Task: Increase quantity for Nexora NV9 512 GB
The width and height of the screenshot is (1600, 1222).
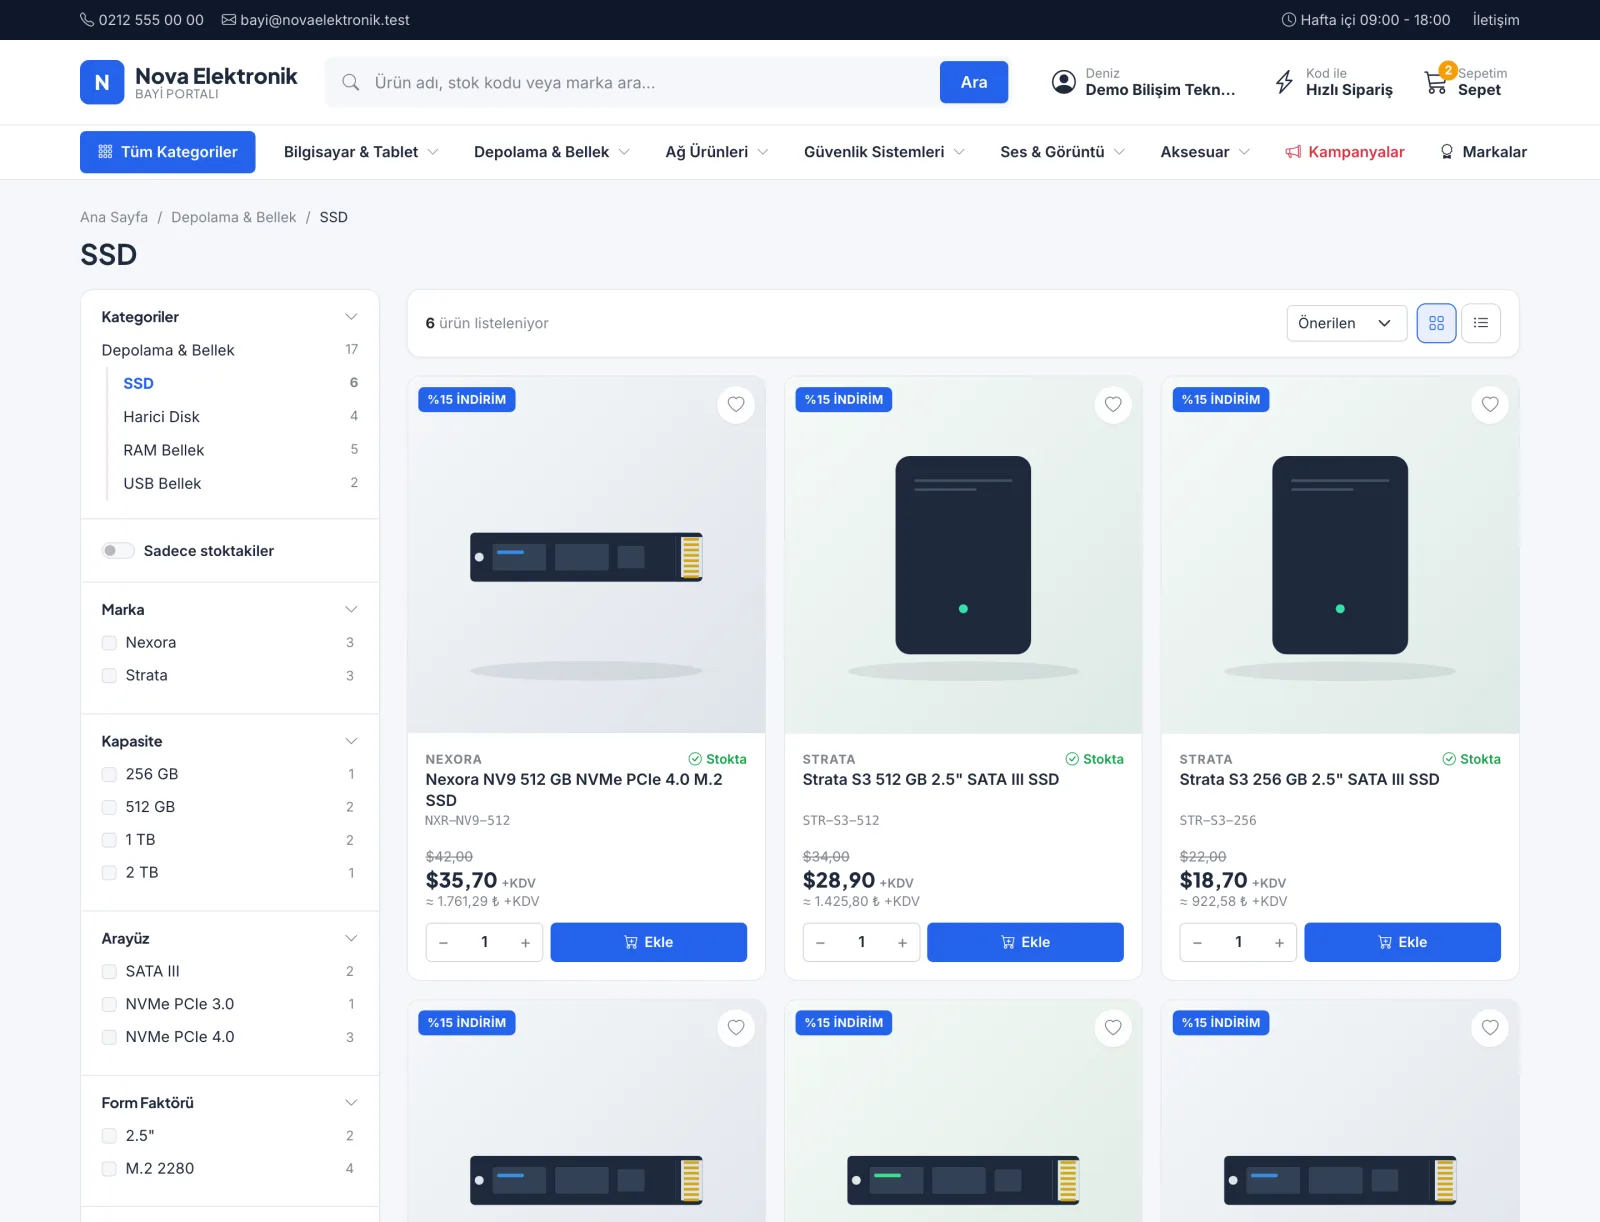Action: coord(525,942)
